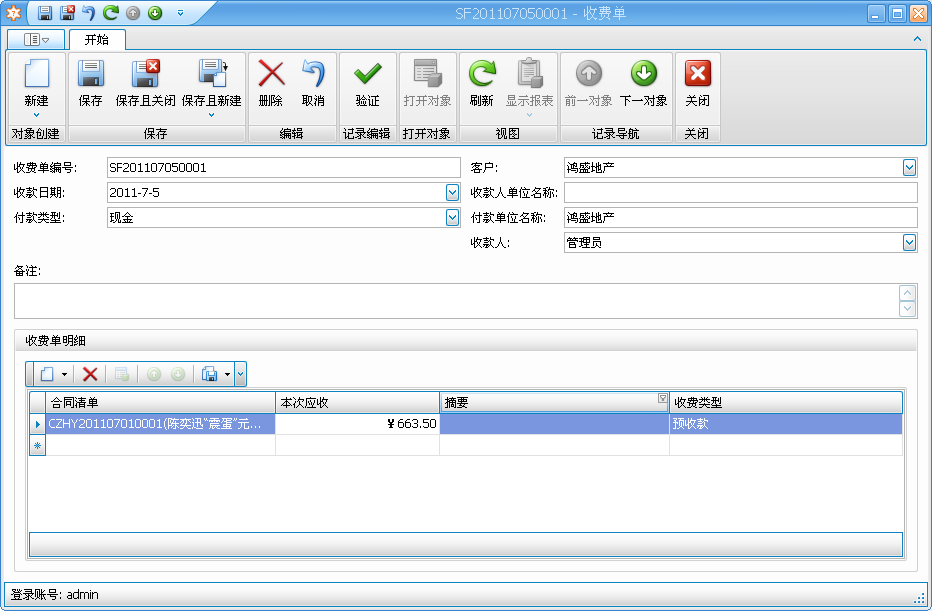Open the 收款日期 date dropdown

(452, 193)
